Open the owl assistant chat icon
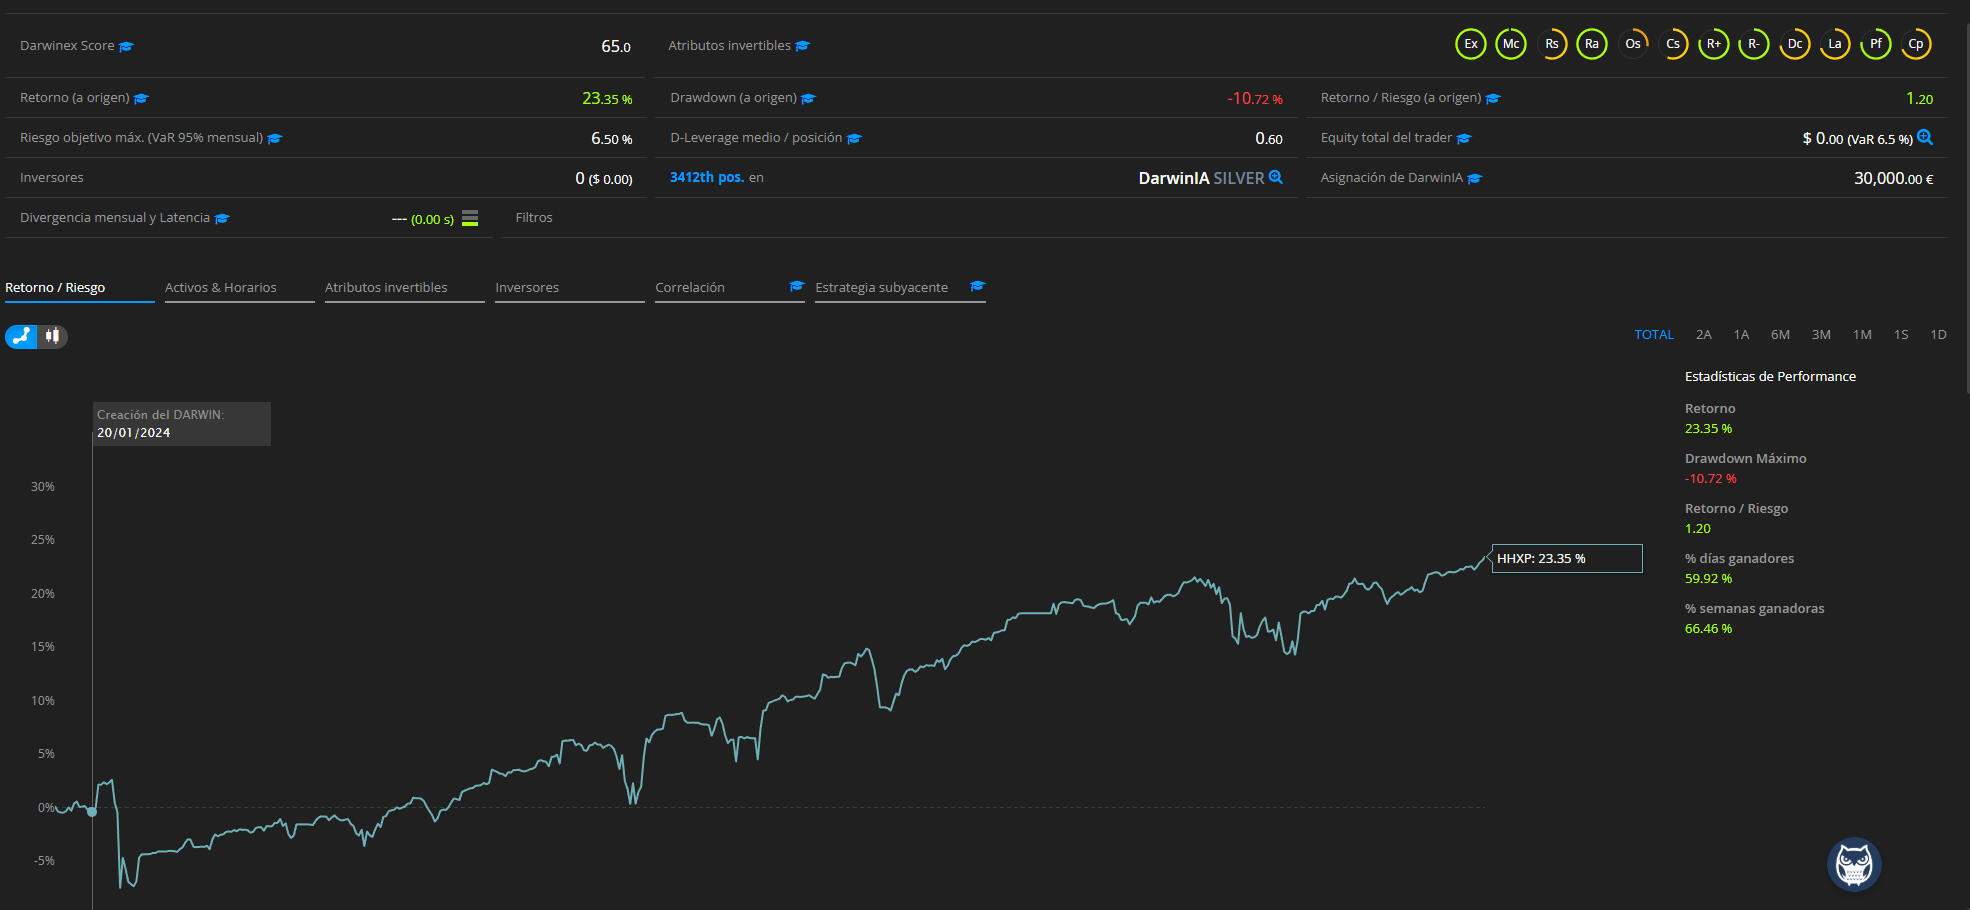Screen dimensions: 1970x910 click(1854, 865)
